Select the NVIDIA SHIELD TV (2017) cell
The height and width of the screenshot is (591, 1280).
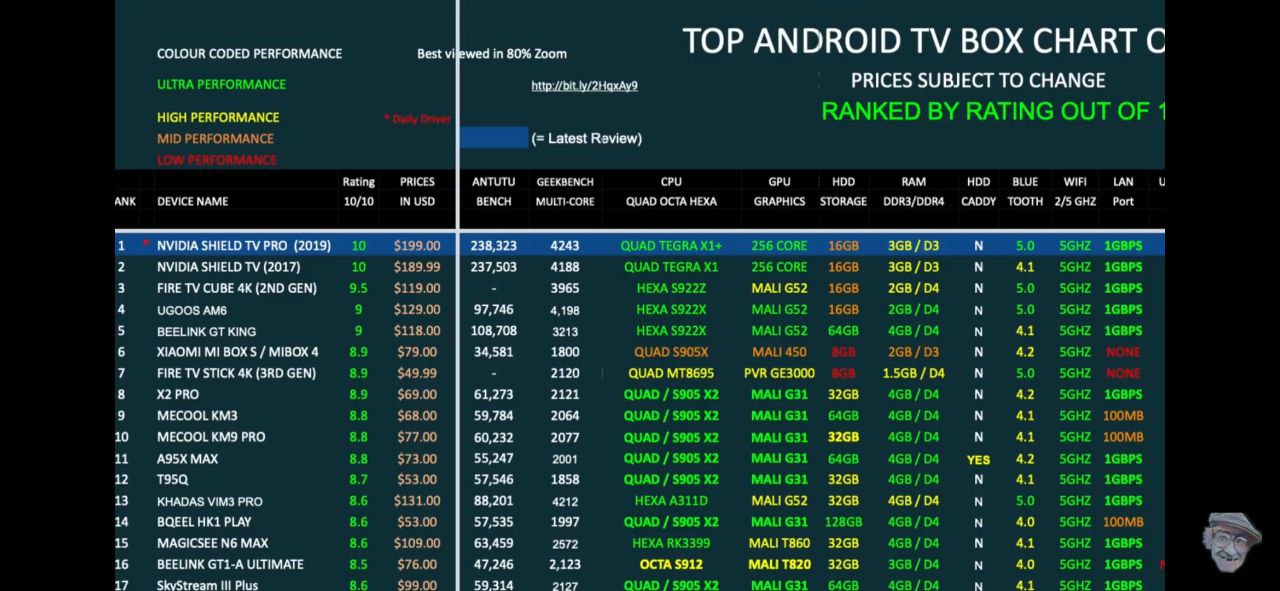[228, 267]
